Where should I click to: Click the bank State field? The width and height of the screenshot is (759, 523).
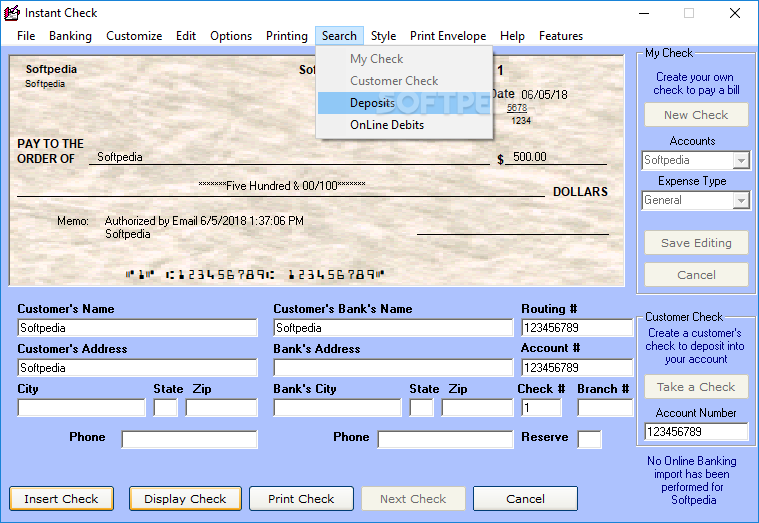pyautogui.click(x=421, y=408)
